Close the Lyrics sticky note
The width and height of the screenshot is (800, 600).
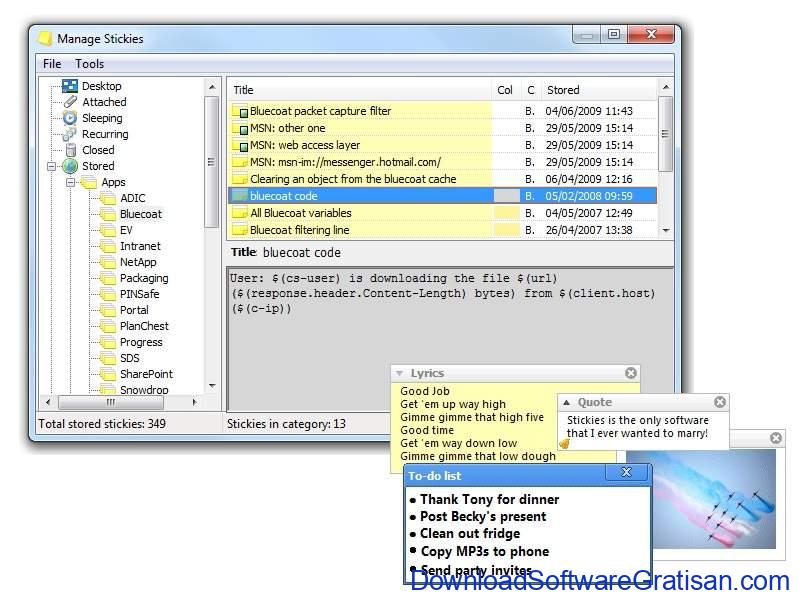pyautogui.click(x=631, y=373)
